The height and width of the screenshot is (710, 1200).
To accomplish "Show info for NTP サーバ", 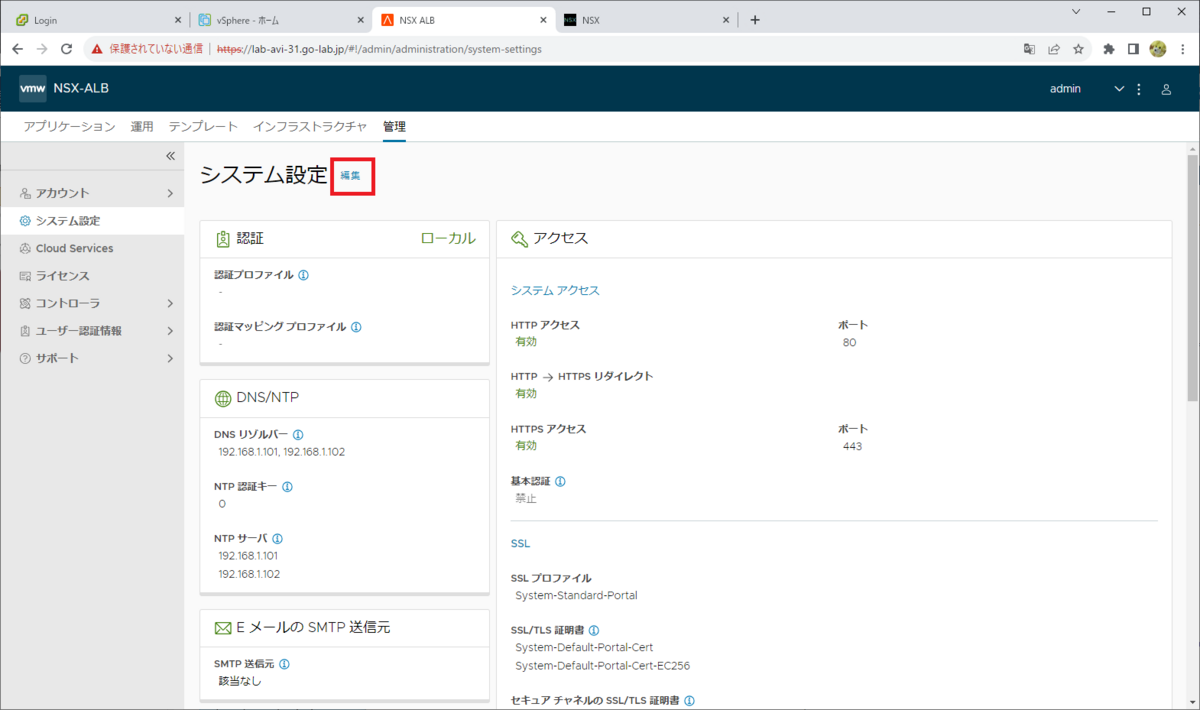I will (x=277, y=539).
